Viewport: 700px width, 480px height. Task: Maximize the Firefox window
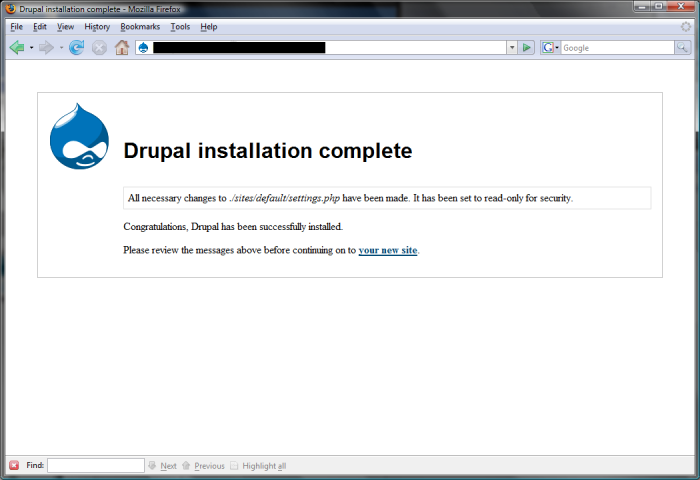658,6
